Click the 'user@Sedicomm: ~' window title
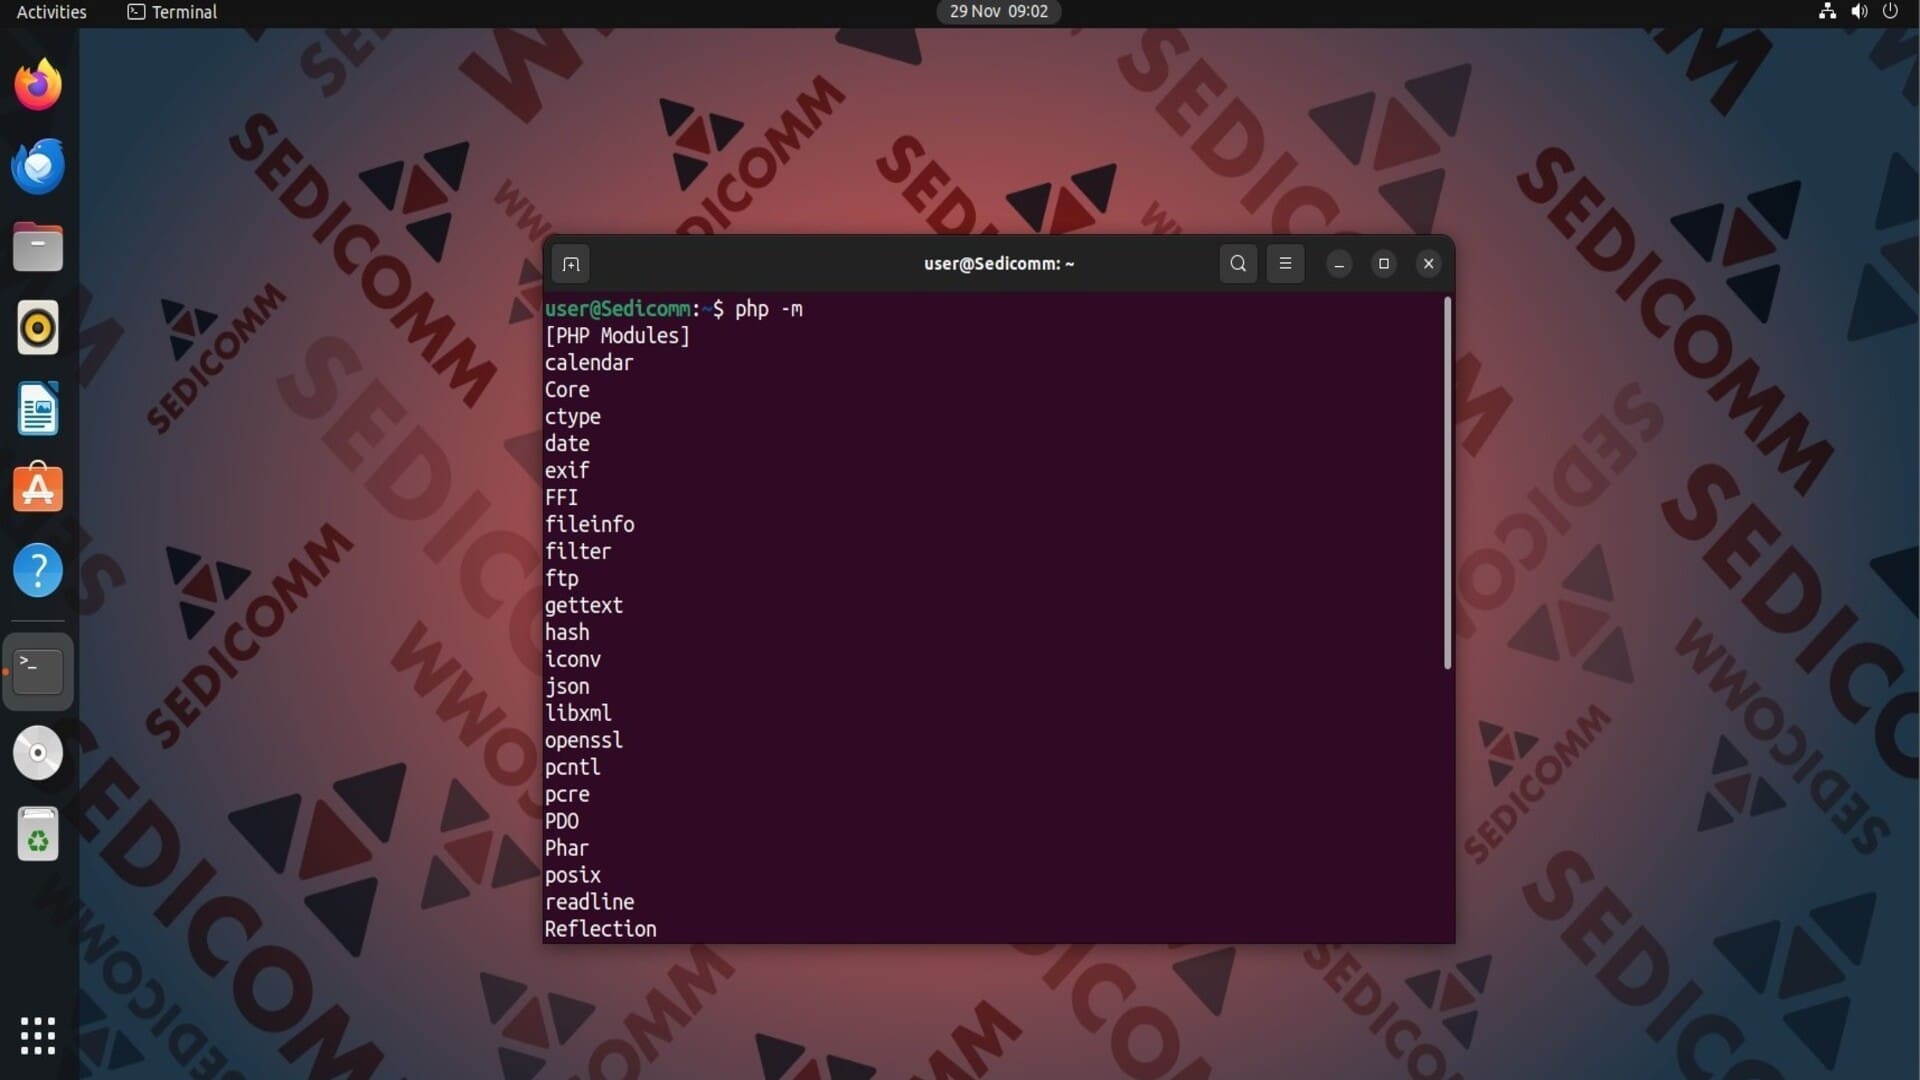This screenshot has height=1080, width=1920. click(998, 264)
